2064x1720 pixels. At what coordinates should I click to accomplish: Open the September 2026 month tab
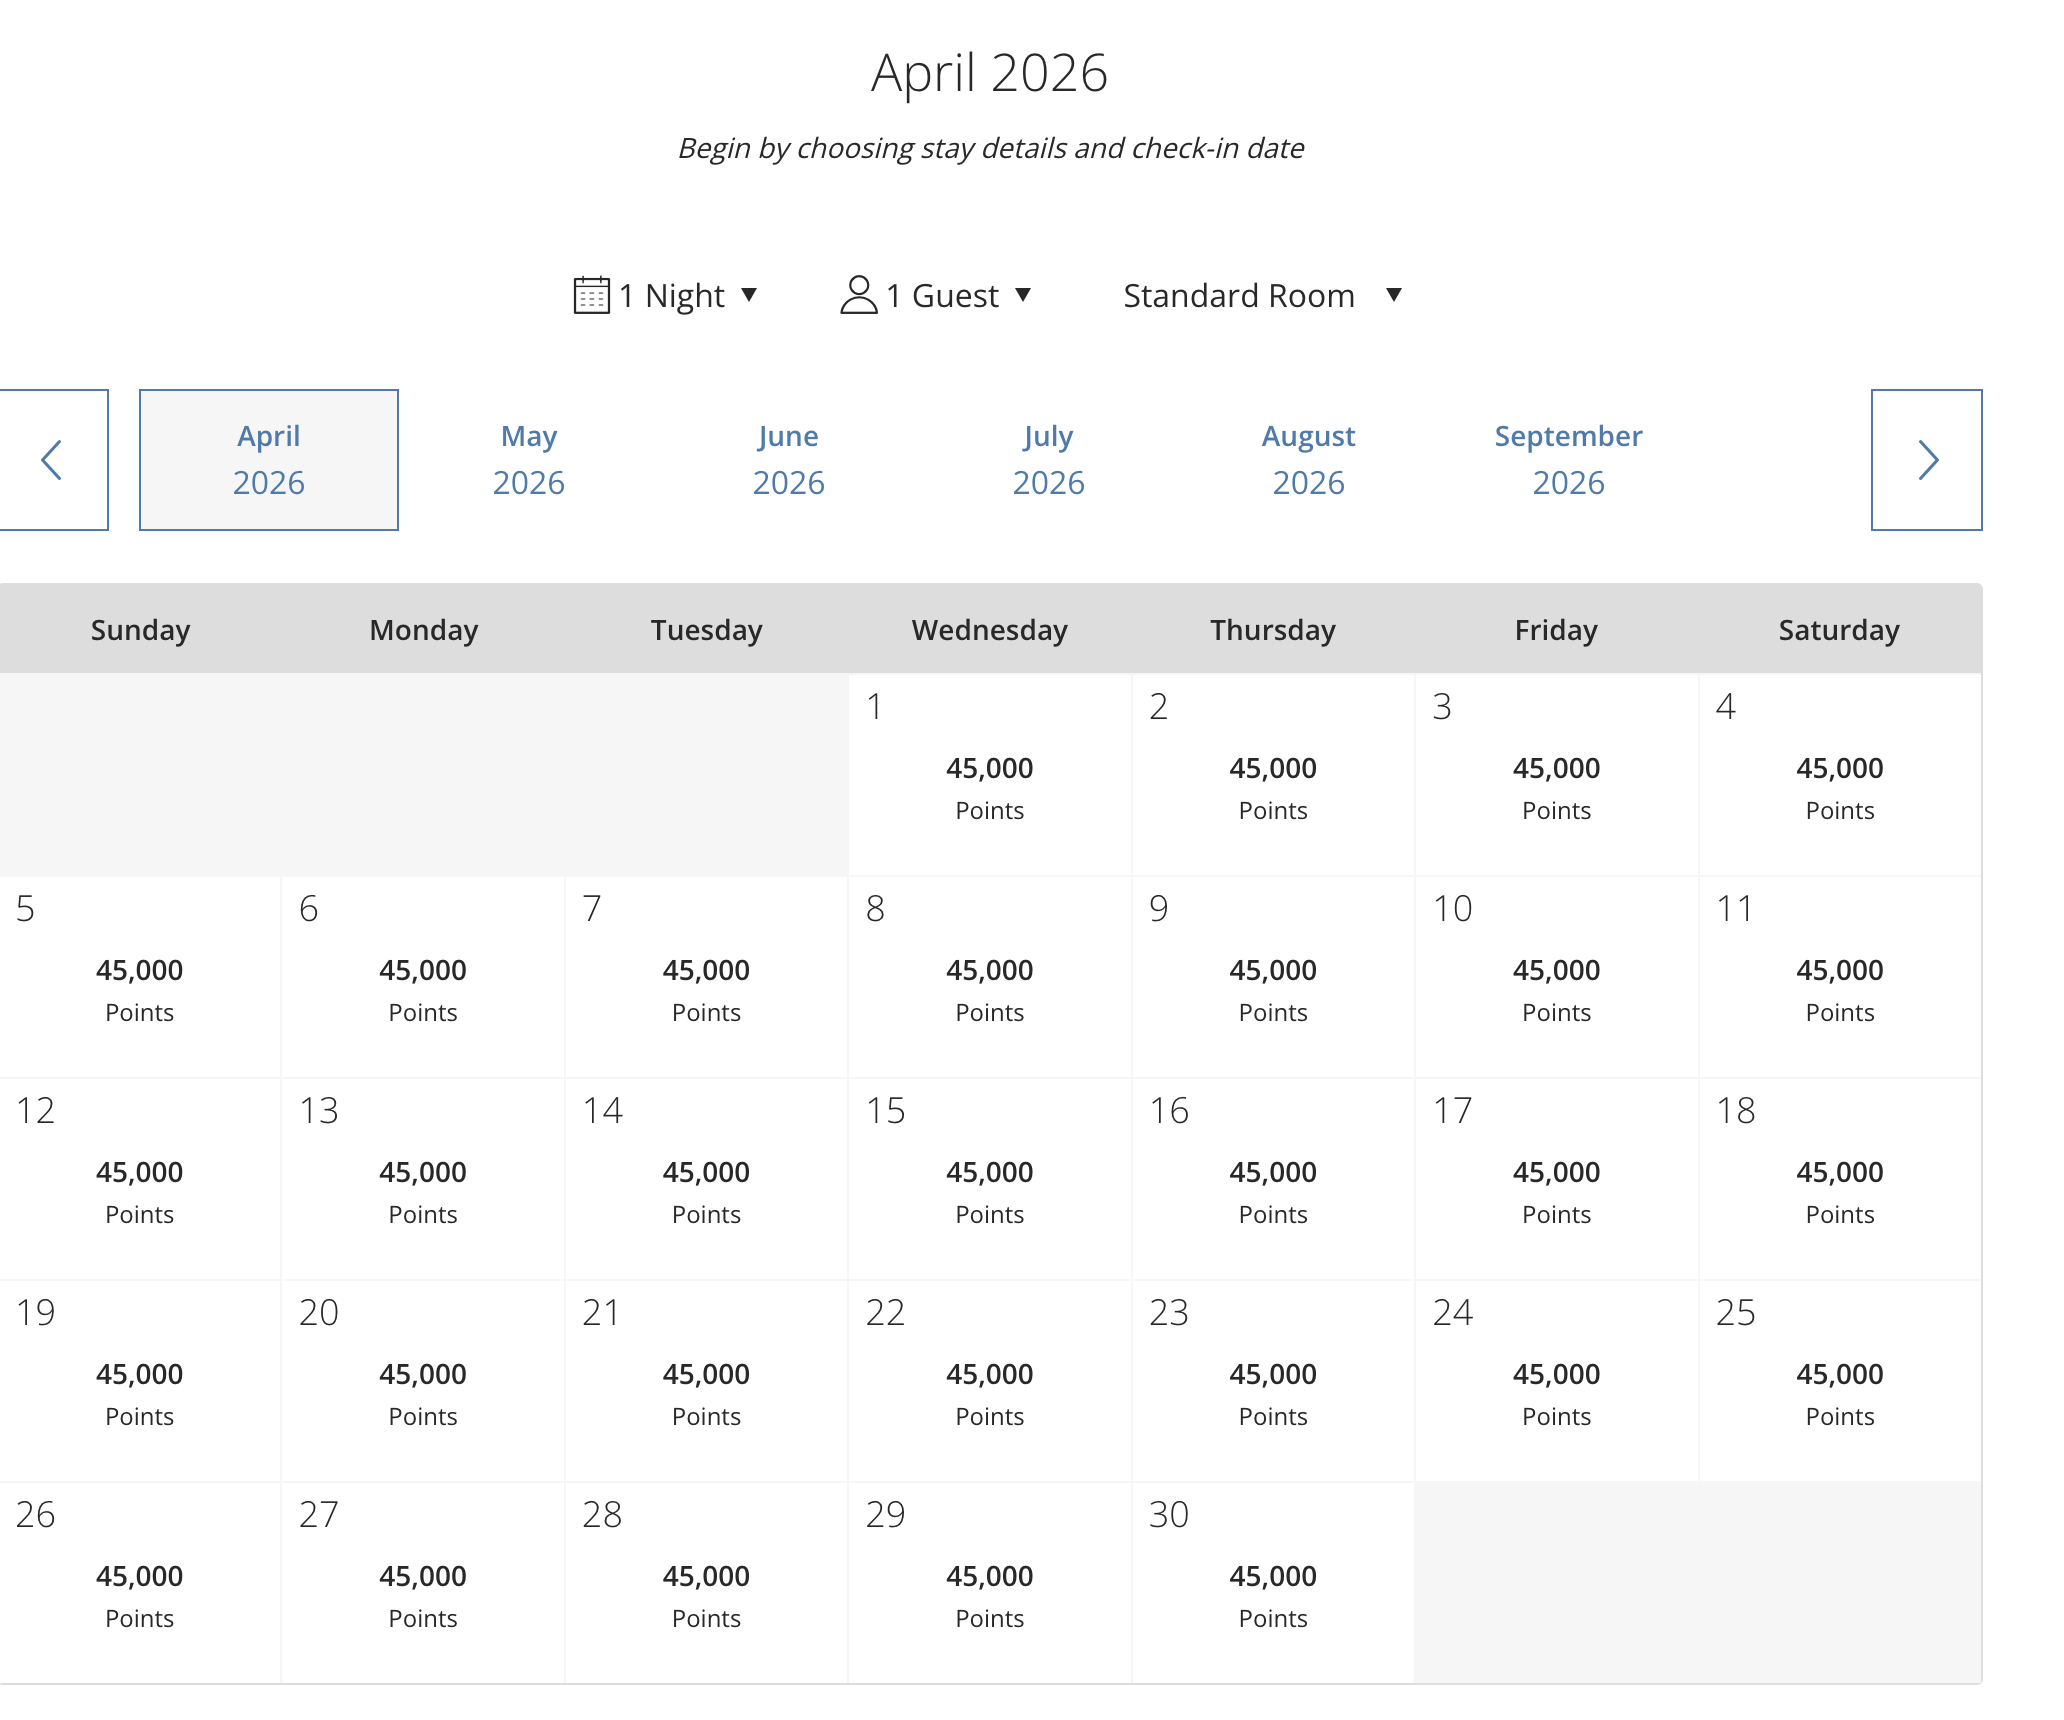[1569, 460]
